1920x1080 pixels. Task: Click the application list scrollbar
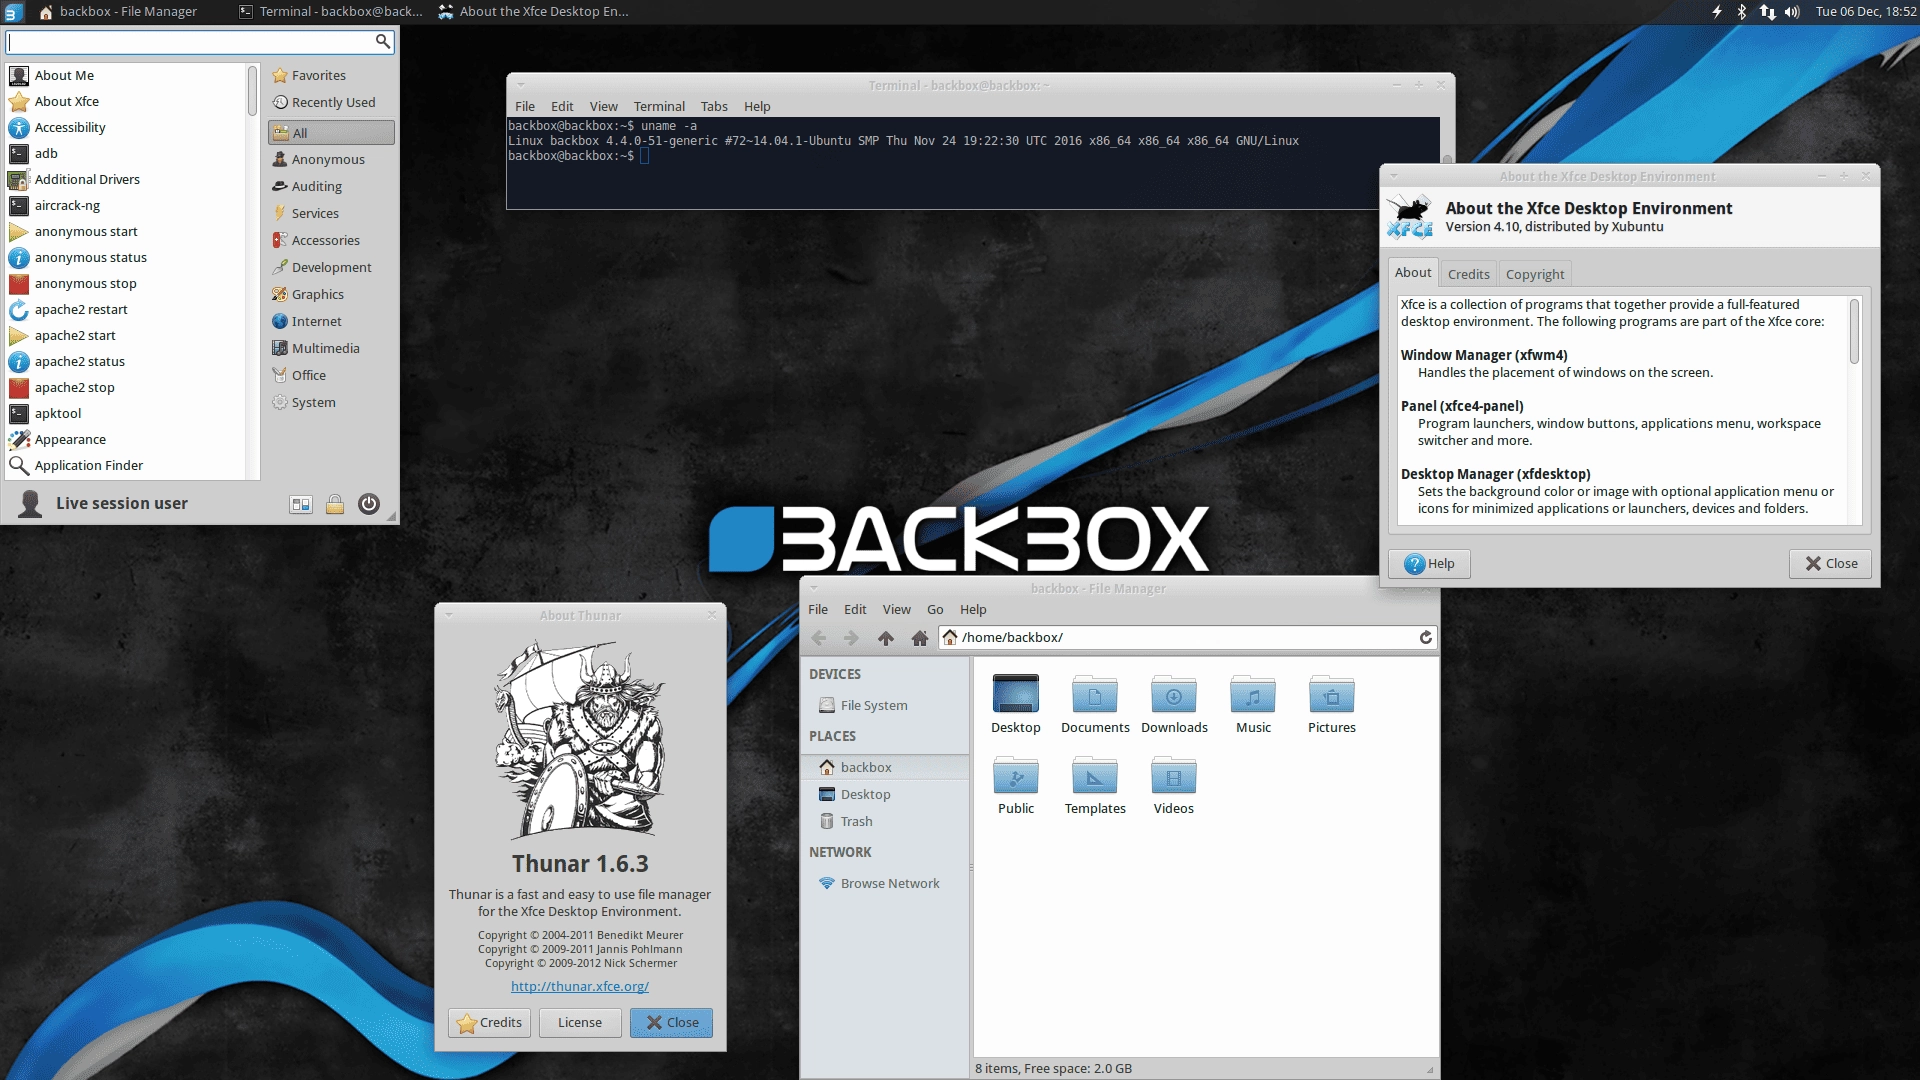point(252,90)
